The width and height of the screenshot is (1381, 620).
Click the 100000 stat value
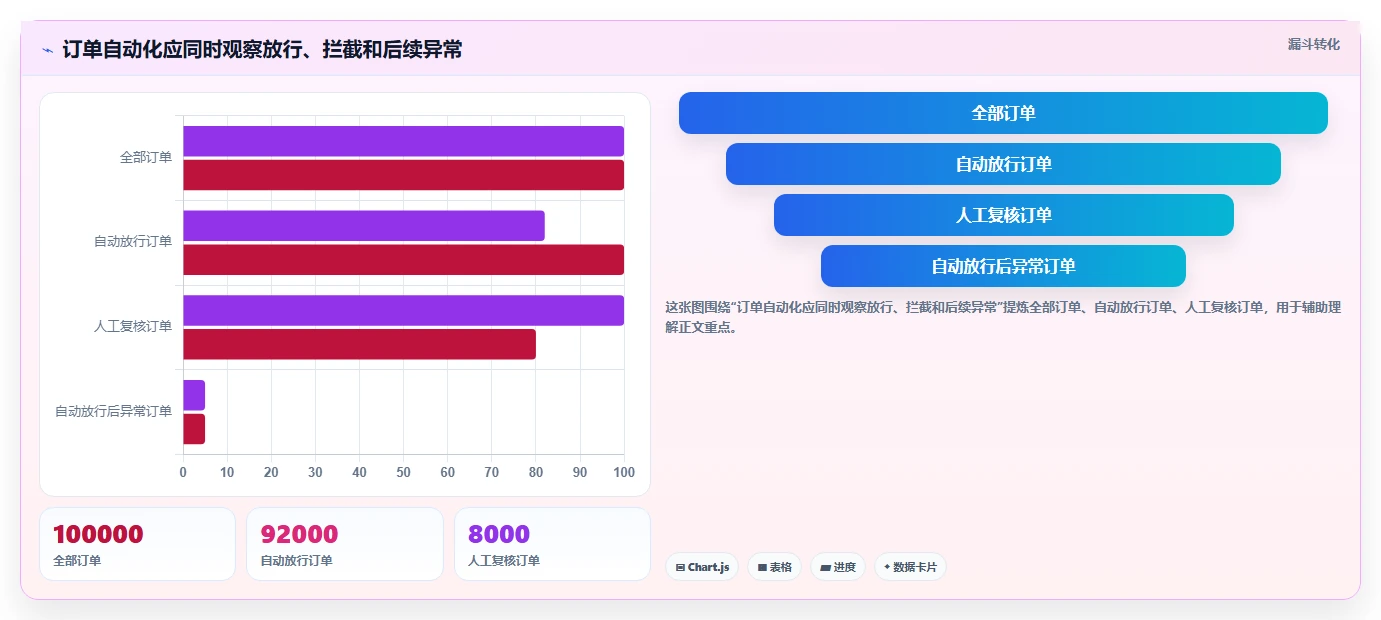tap(98, 535)
